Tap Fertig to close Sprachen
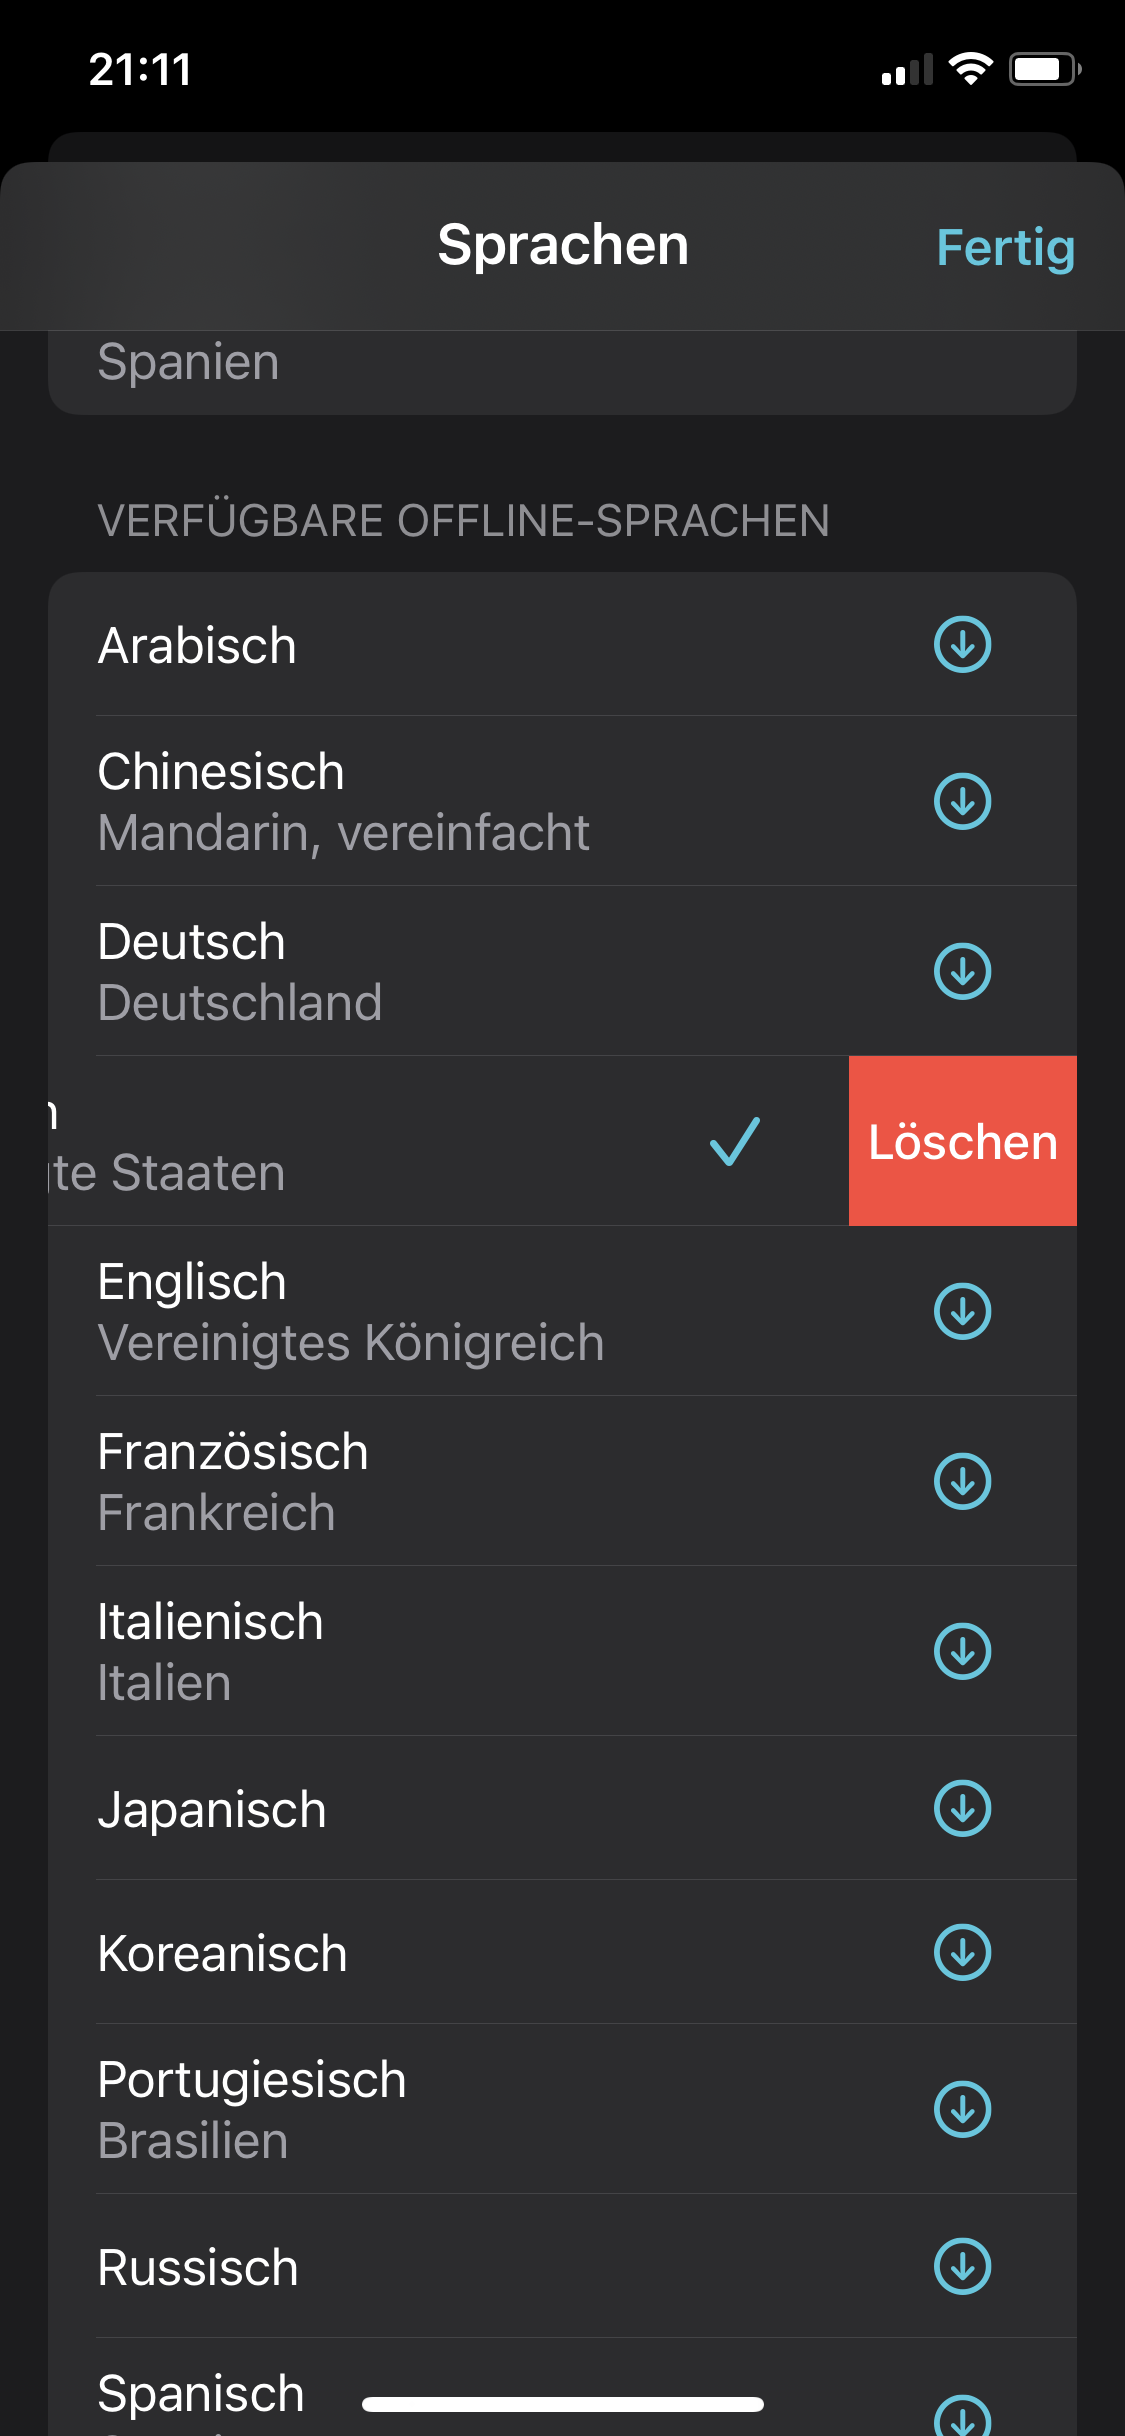The height and width of the screenshot is (2436, 1125). (1005, 247)
